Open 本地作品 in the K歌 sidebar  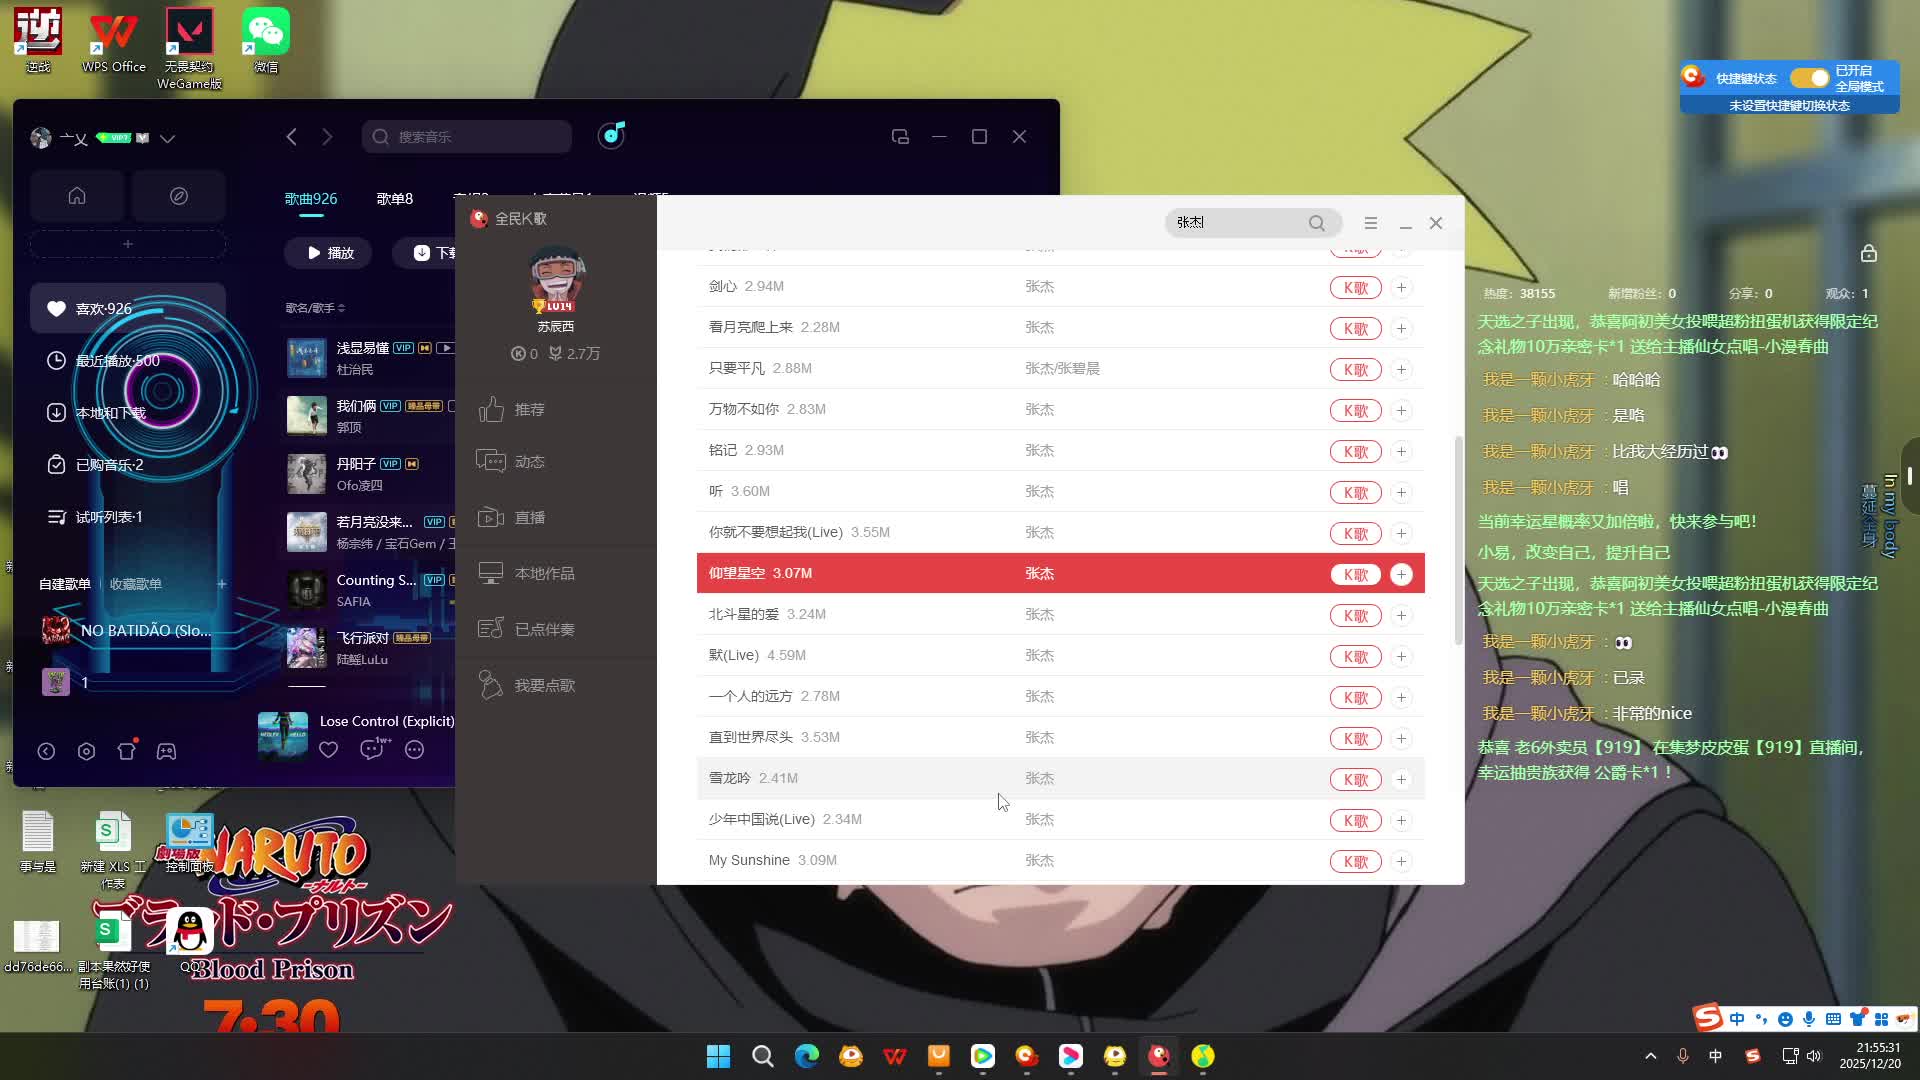[544, 573]
